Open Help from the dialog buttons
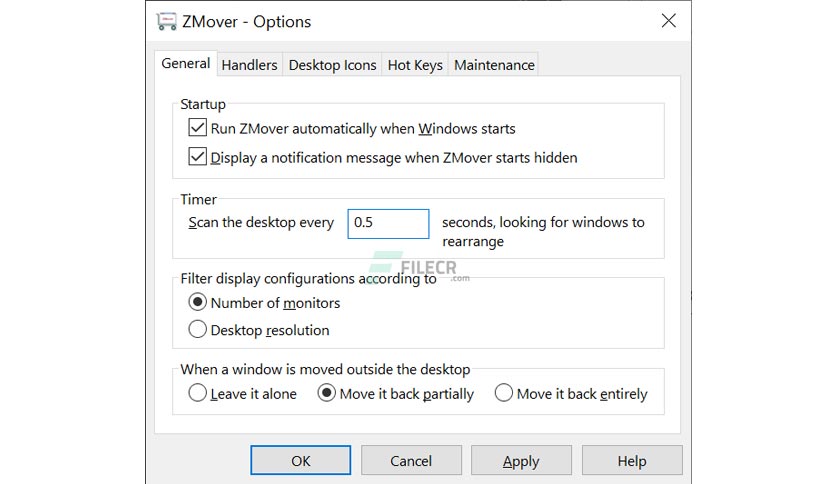 pyautogui.click(x=632, y=460)
